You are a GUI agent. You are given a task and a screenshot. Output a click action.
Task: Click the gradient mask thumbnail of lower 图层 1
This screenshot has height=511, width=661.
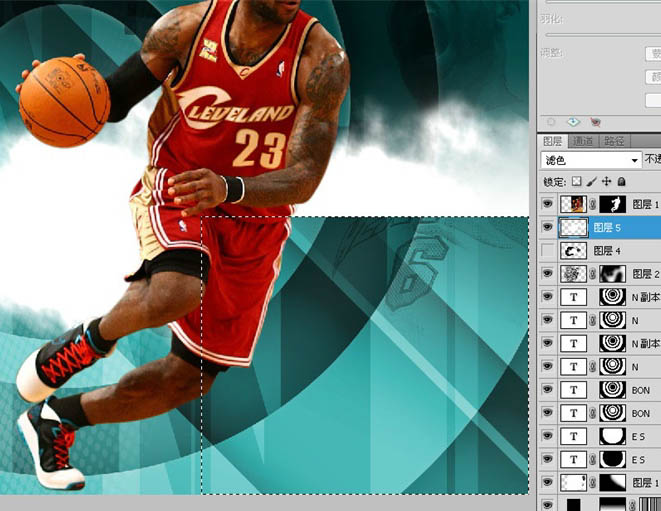point(613,483)
